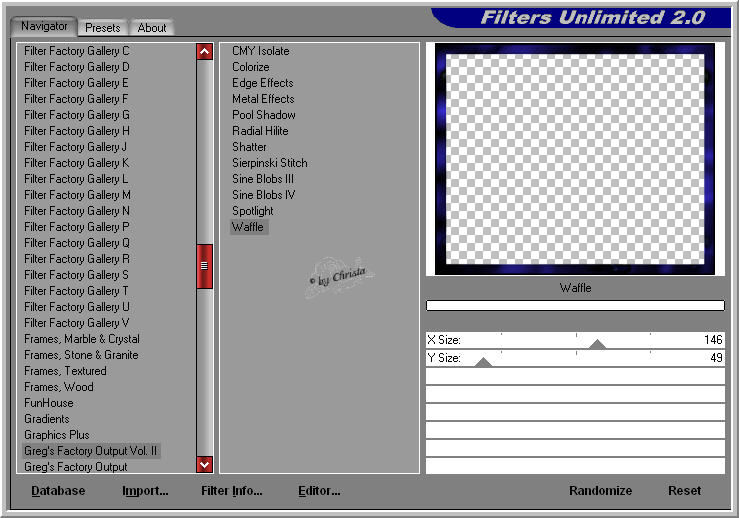Click the Import... button
739x518 pixels.
tap(145, 491)
